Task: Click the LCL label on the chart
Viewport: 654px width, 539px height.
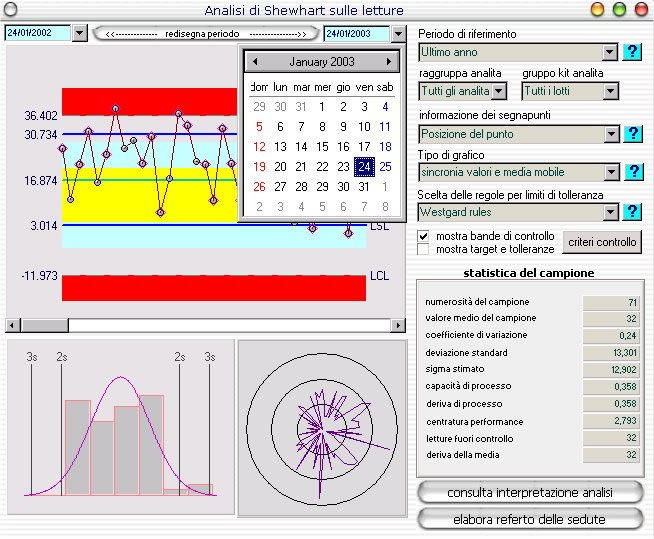Action: pos(379,276)
